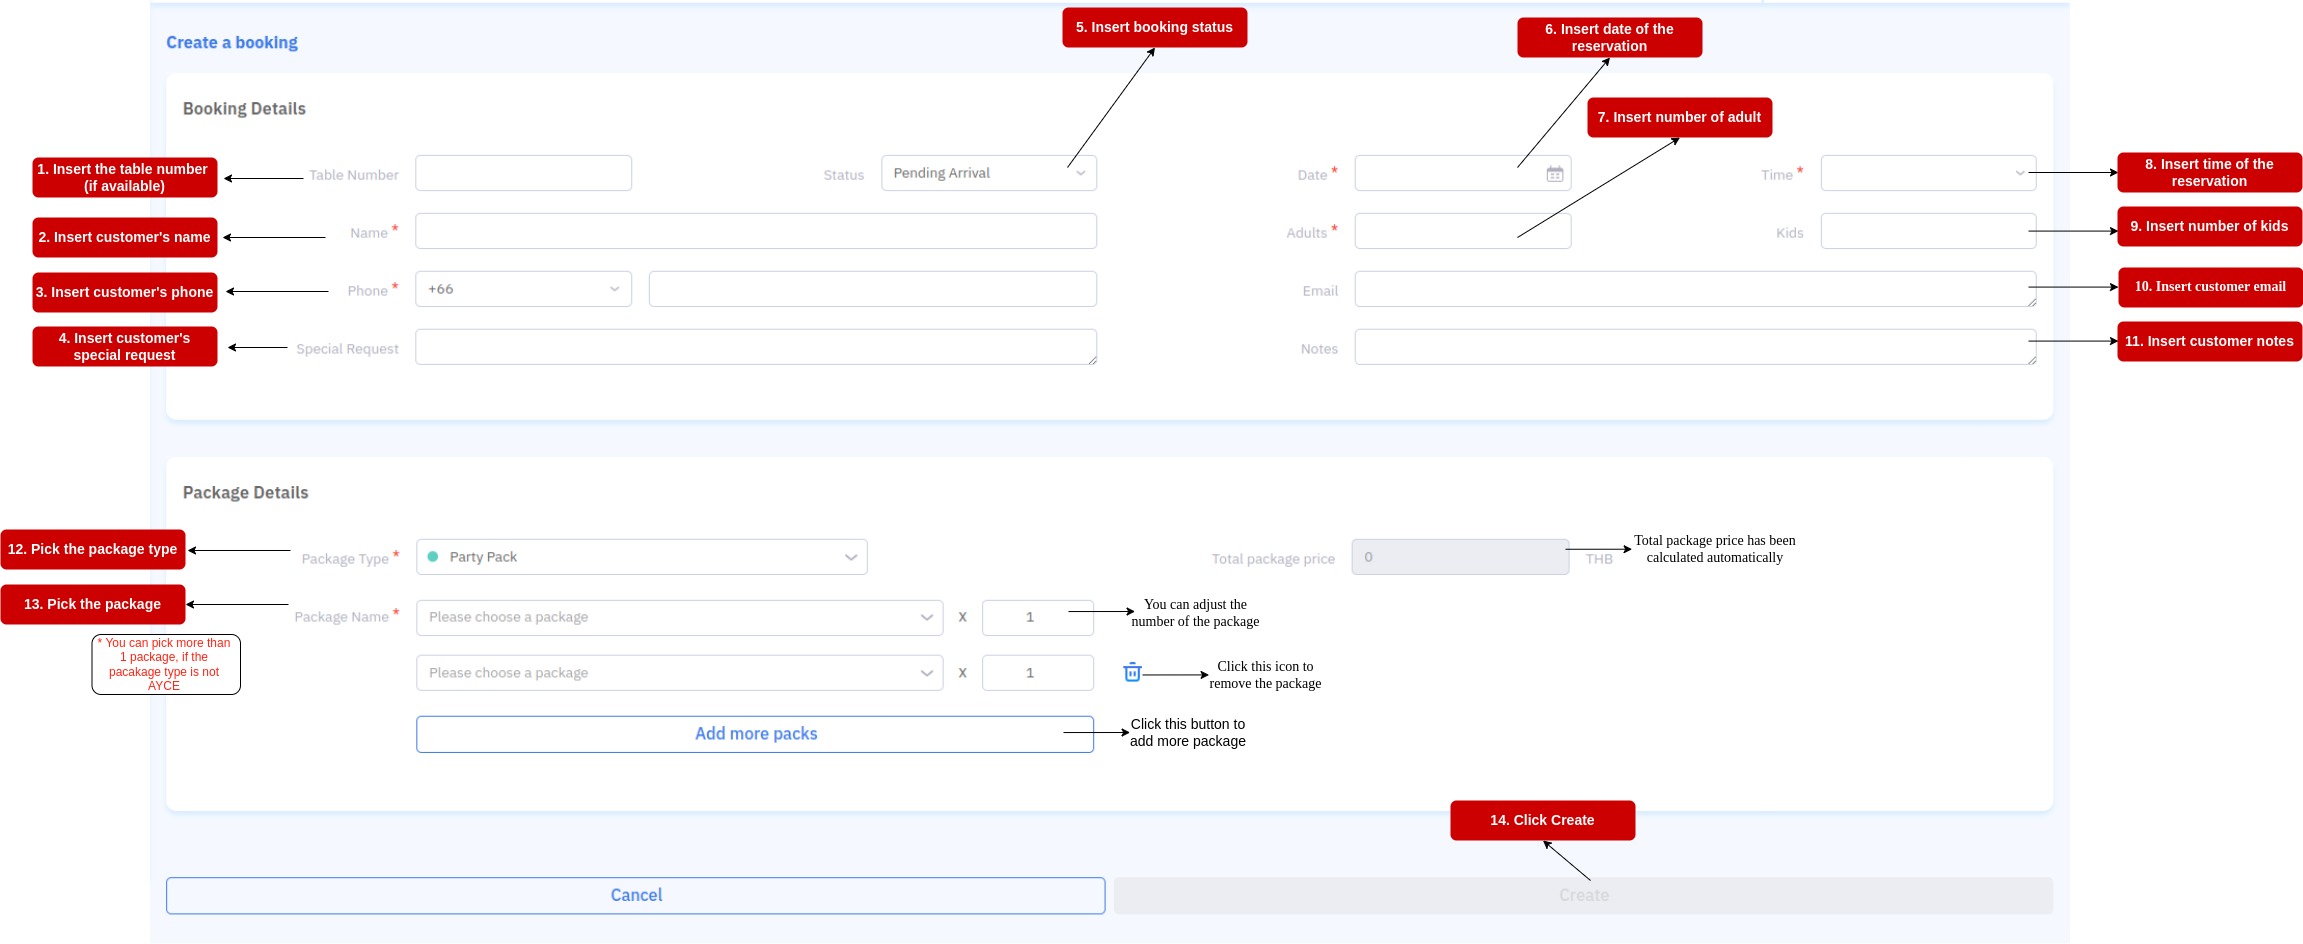2303x944 pixels.
Task: Click the Kids number field
Action: [x=1927, y=231]
